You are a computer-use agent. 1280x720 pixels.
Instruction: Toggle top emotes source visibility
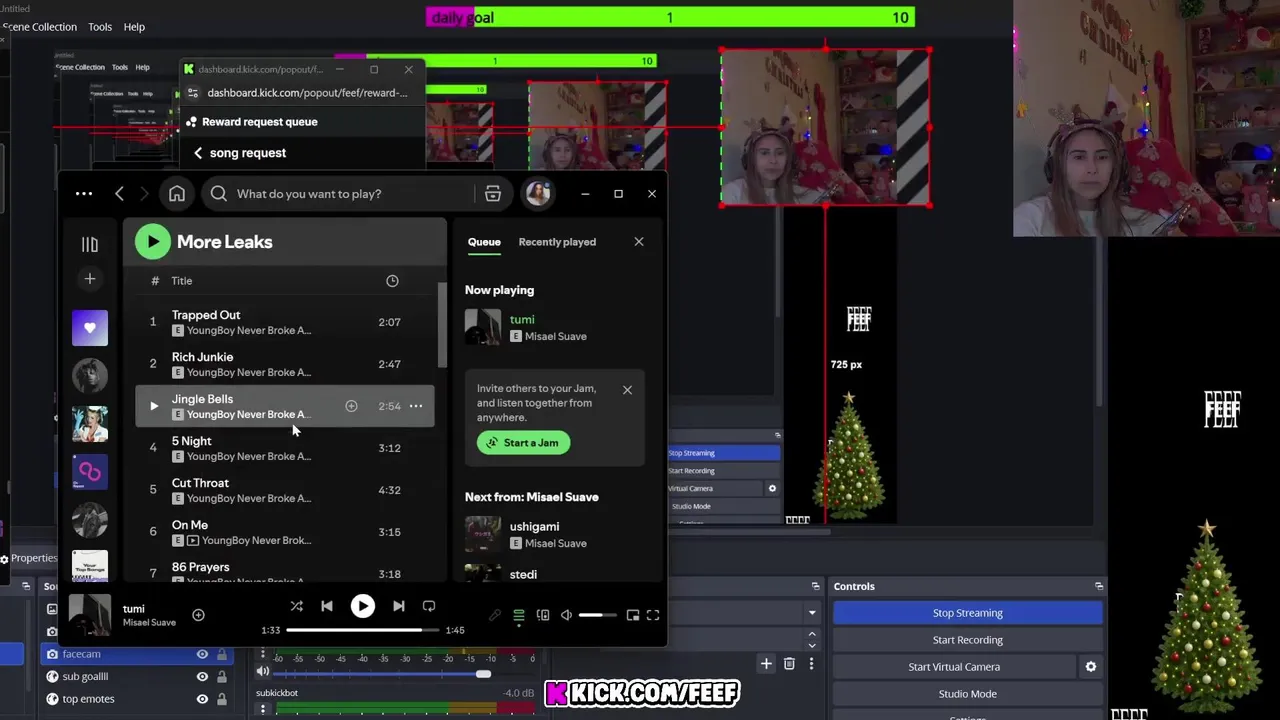pos(202,699)
